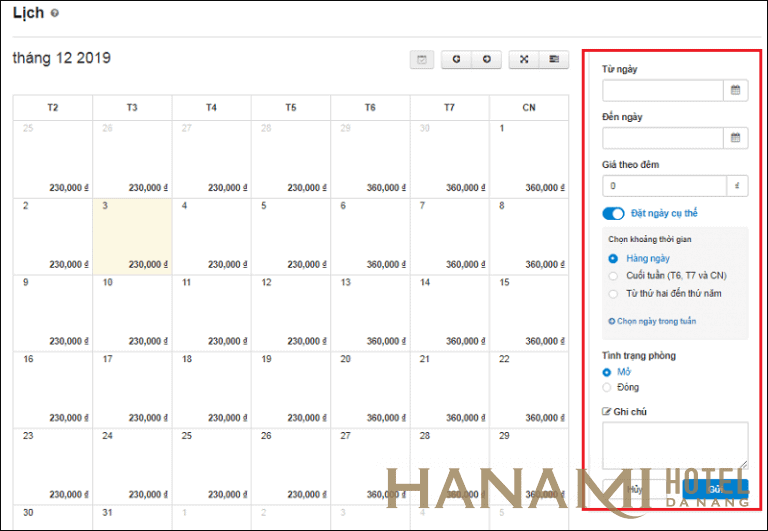
Task: Click inside the Ghi chú notes textarea
Action: click(x=674, y=445)
